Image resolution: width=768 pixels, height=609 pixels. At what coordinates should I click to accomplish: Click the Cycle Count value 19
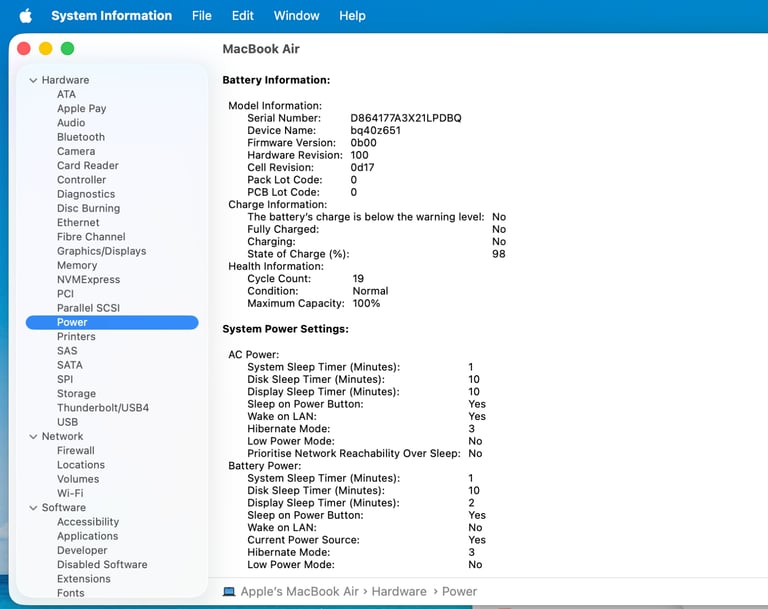pyautogui.click(x=358, y=279)
